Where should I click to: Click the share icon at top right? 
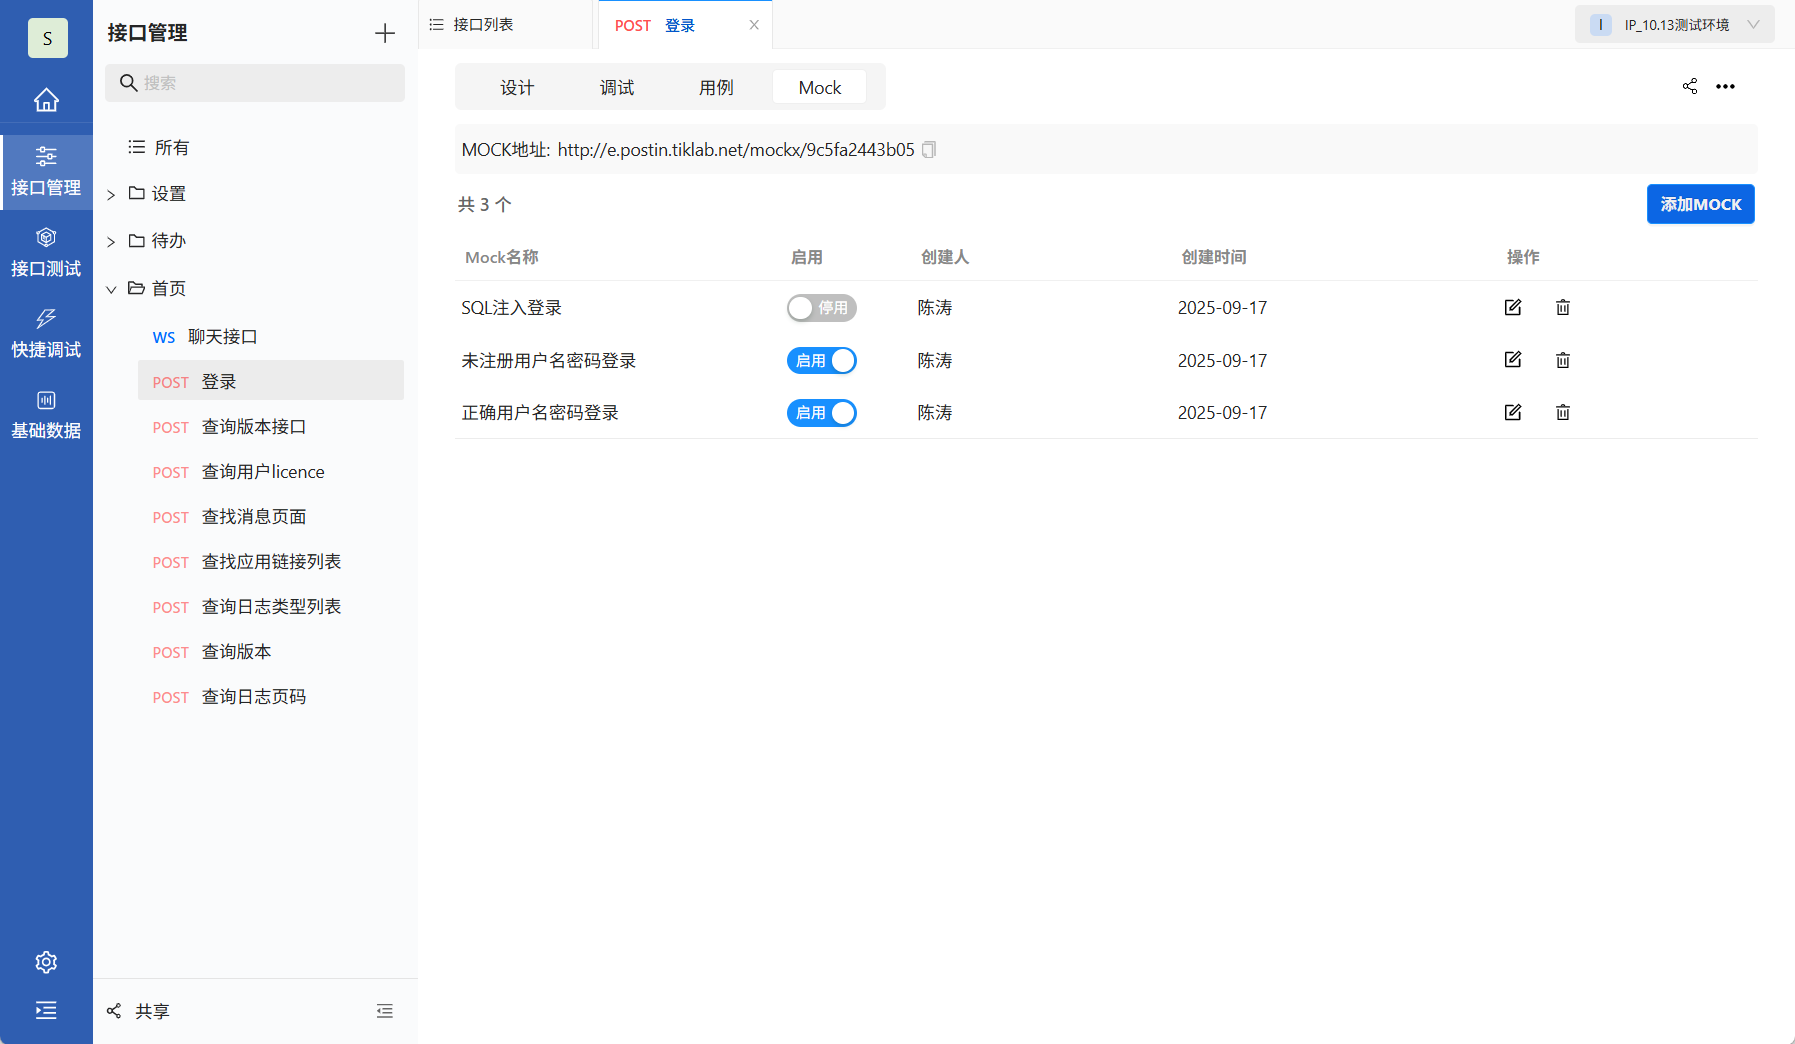[x=1690, y=86]
